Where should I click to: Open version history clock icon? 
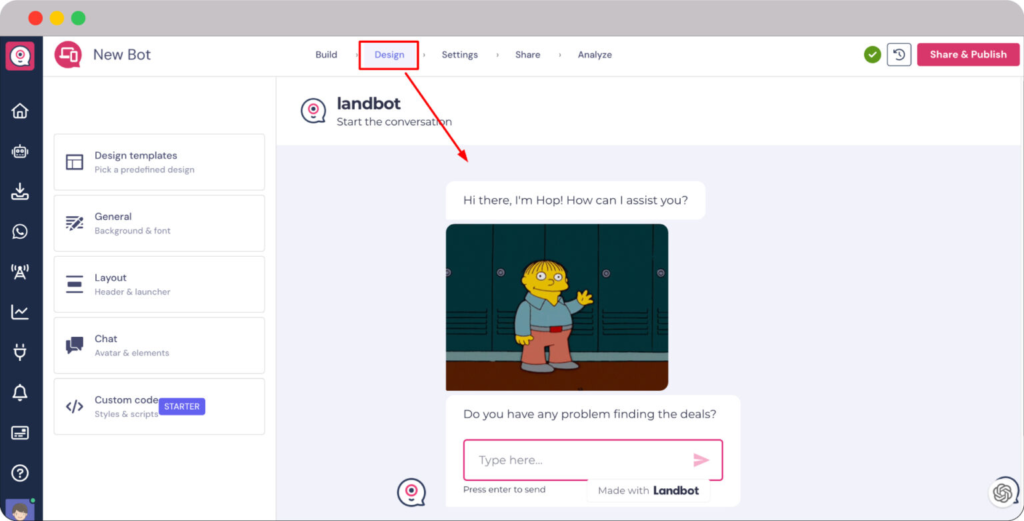coord(899,55)
